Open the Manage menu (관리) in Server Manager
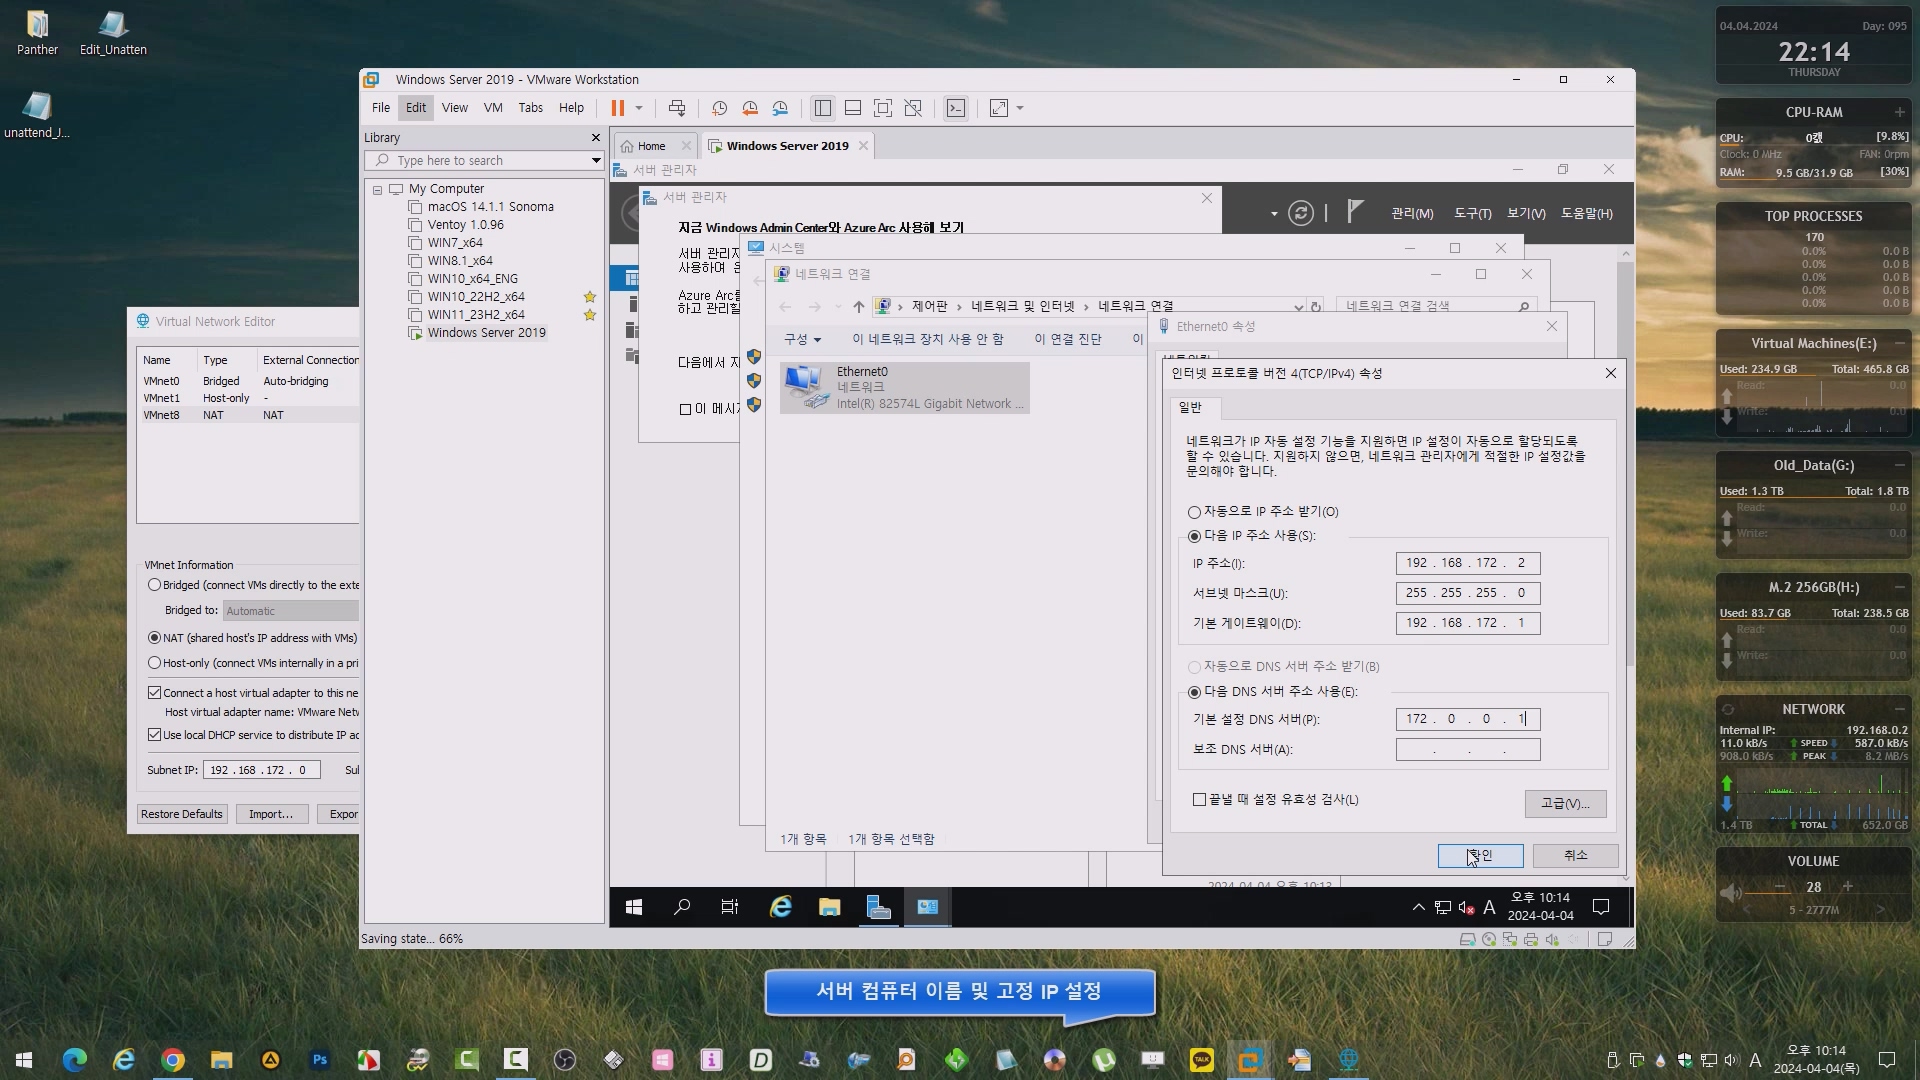The width and height of the screenshot is (1920, 1080). pyautogui.click(x=1412, y=214)
